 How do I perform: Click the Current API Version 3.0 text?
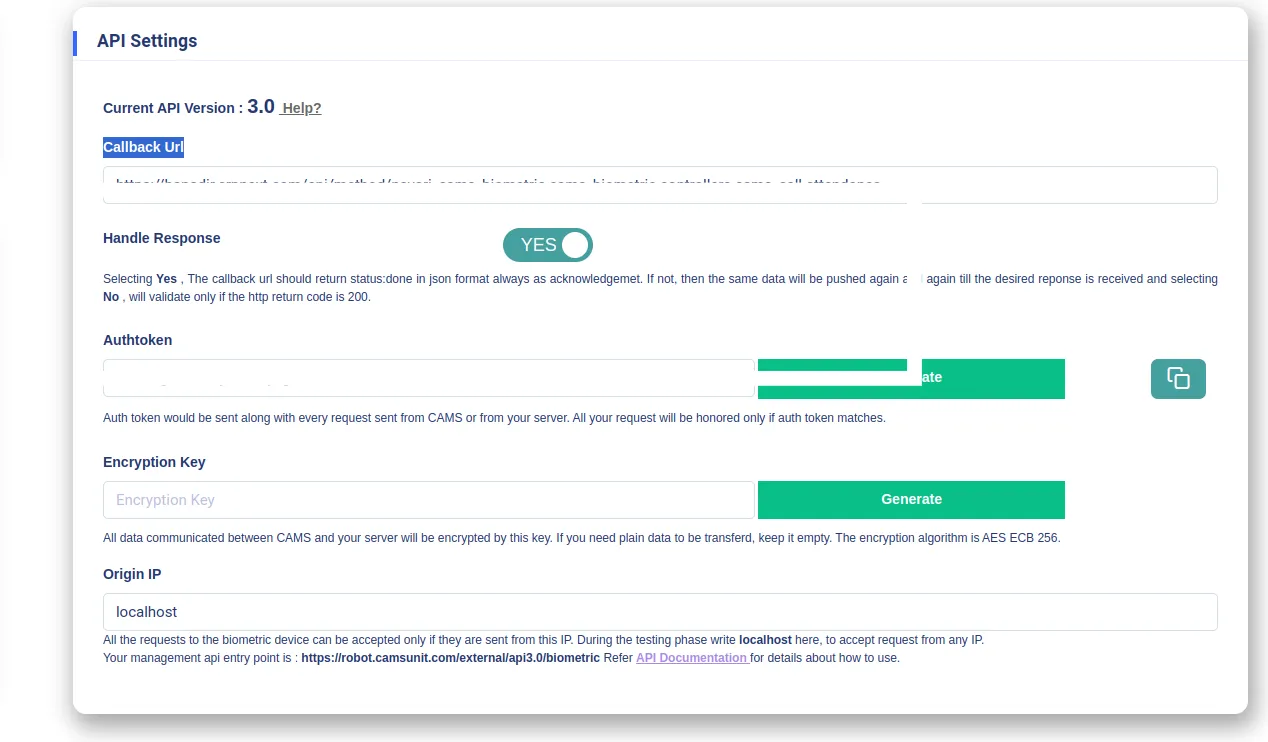pos(189,107)
